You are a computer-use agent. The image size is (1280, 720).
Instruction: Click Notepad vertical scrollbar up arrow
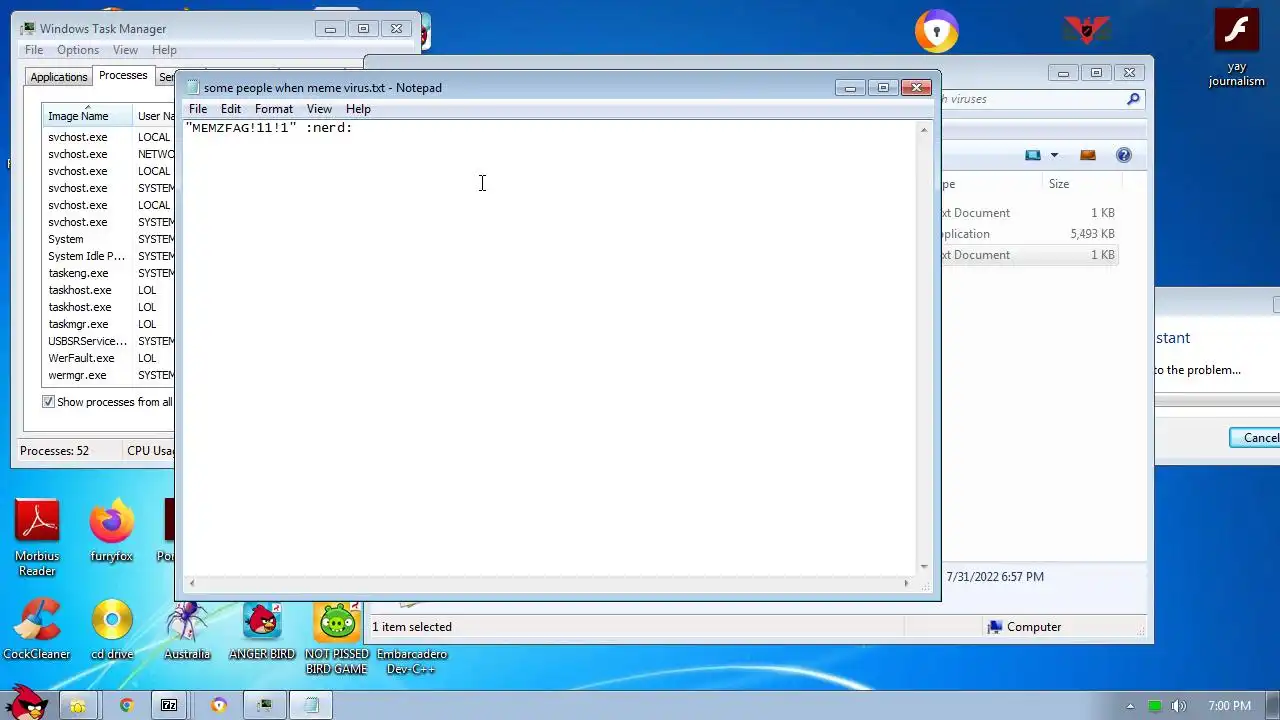pyautogui.click(x=924, y=130)
